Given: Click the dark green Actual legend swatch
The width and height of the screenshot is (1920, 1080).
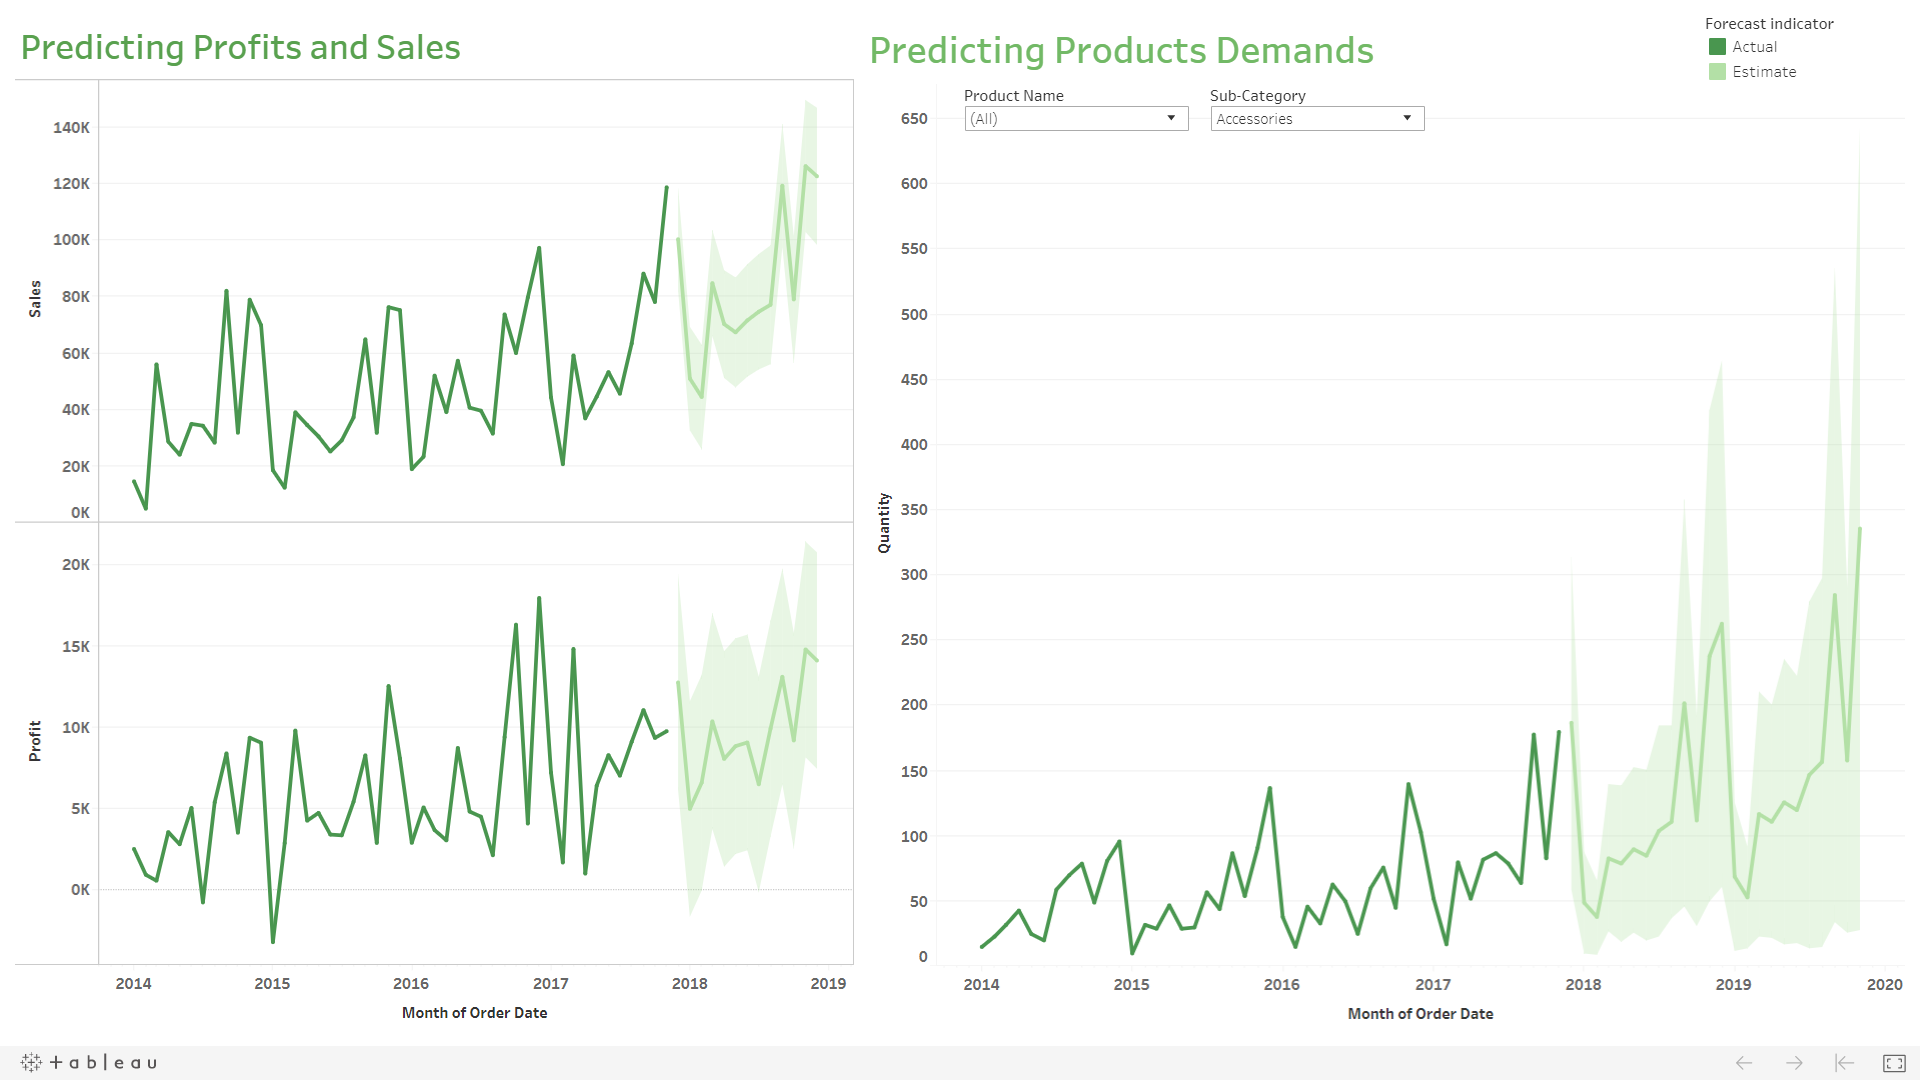Looking at the screenshot, I should click(1717, 47).
